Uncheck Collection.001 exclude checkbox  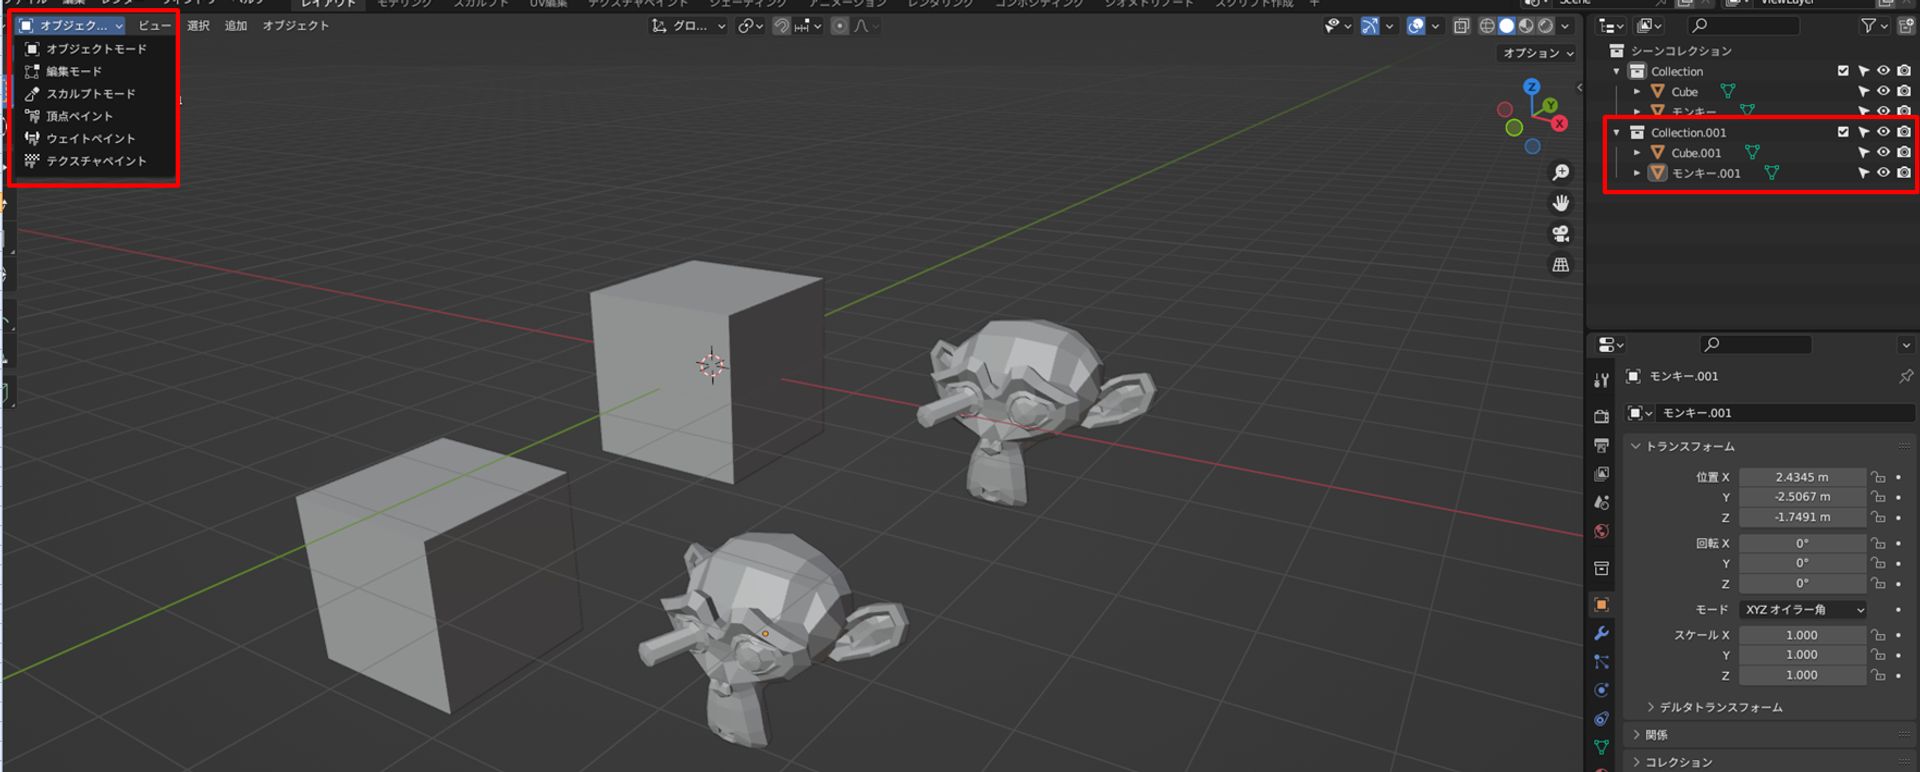tap(1843, 132)
